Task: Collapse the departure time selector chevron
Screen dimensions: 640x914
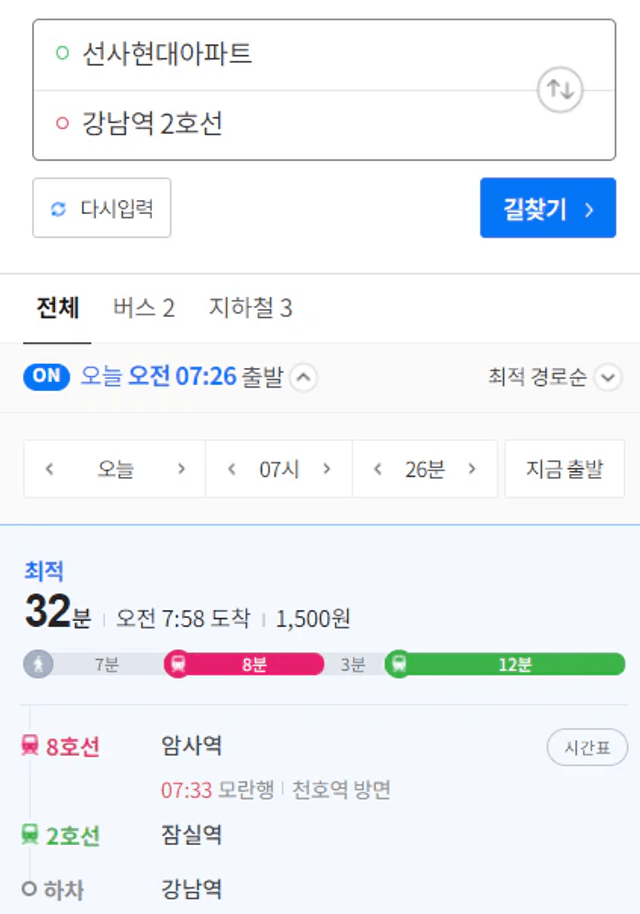Action: click(303, 377)
